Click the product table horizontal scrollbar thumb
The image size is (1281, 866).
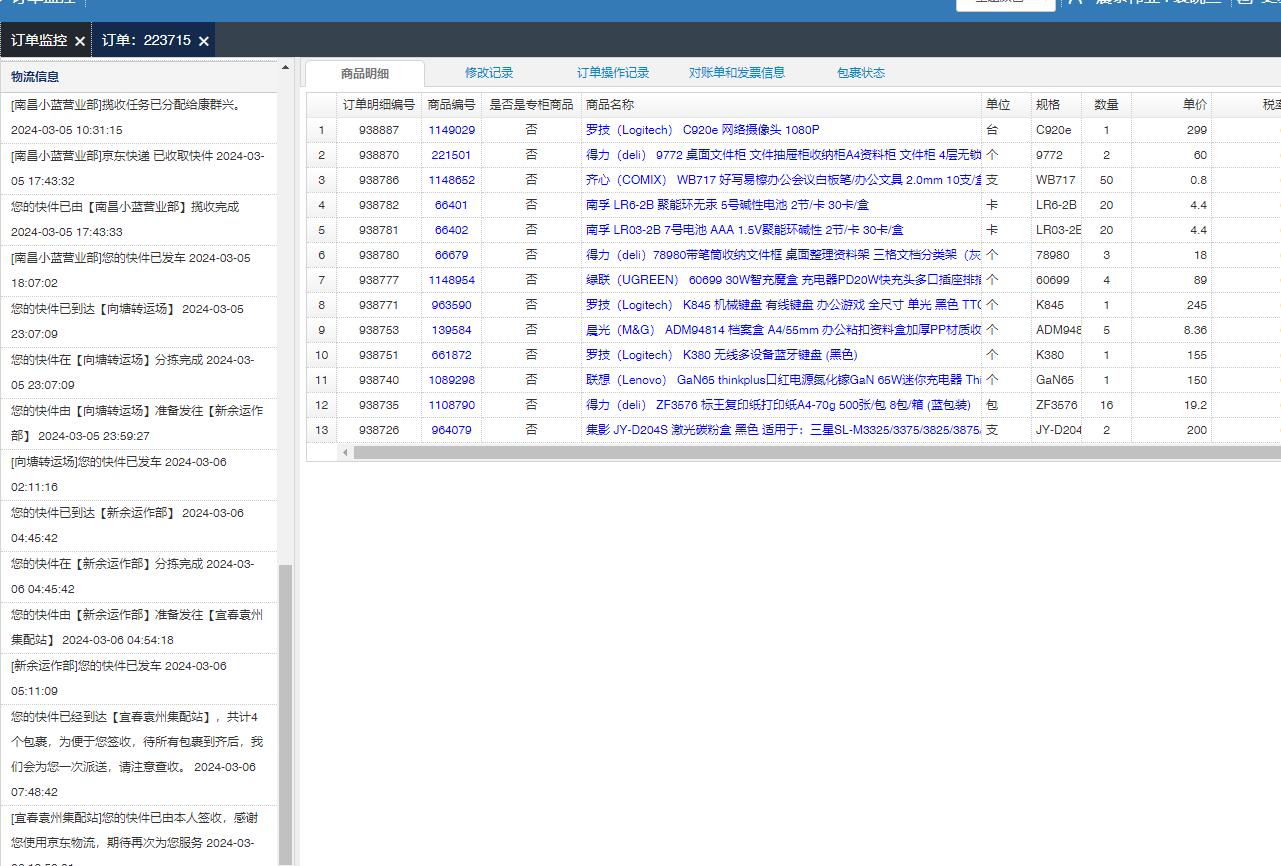click(817, 453)
